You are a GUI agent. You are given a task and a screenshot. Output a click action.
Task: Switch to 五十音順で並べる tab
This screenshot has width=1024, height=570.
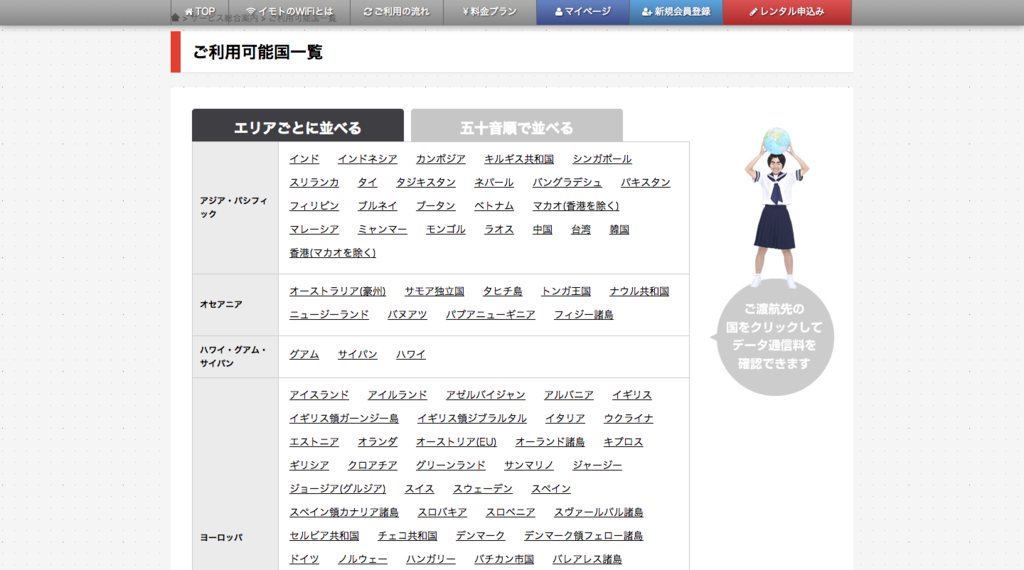pyautogui.click(x=517, y=126)
